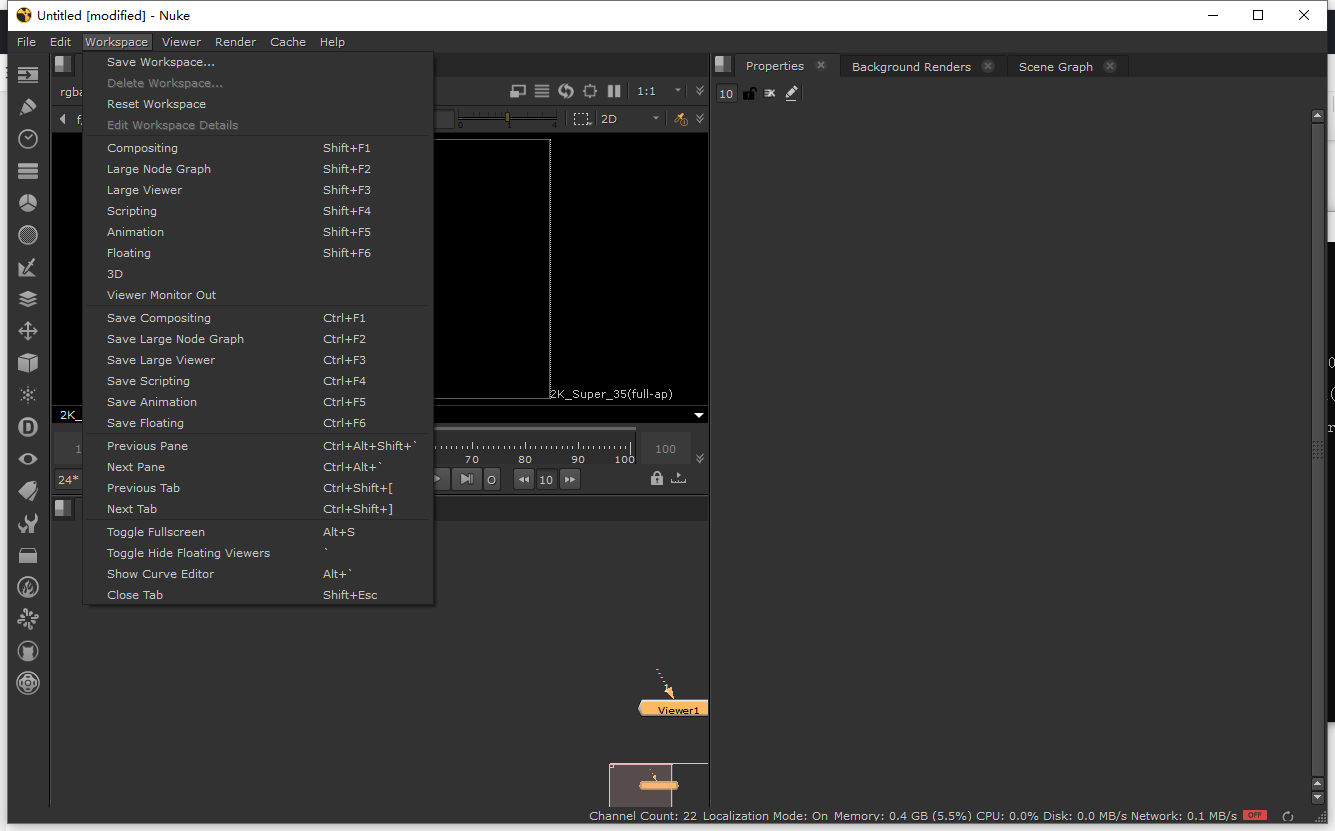Expand the white triangle under the viewer
This screenshot has height=831, width=1335.
[x=699, y=415]
